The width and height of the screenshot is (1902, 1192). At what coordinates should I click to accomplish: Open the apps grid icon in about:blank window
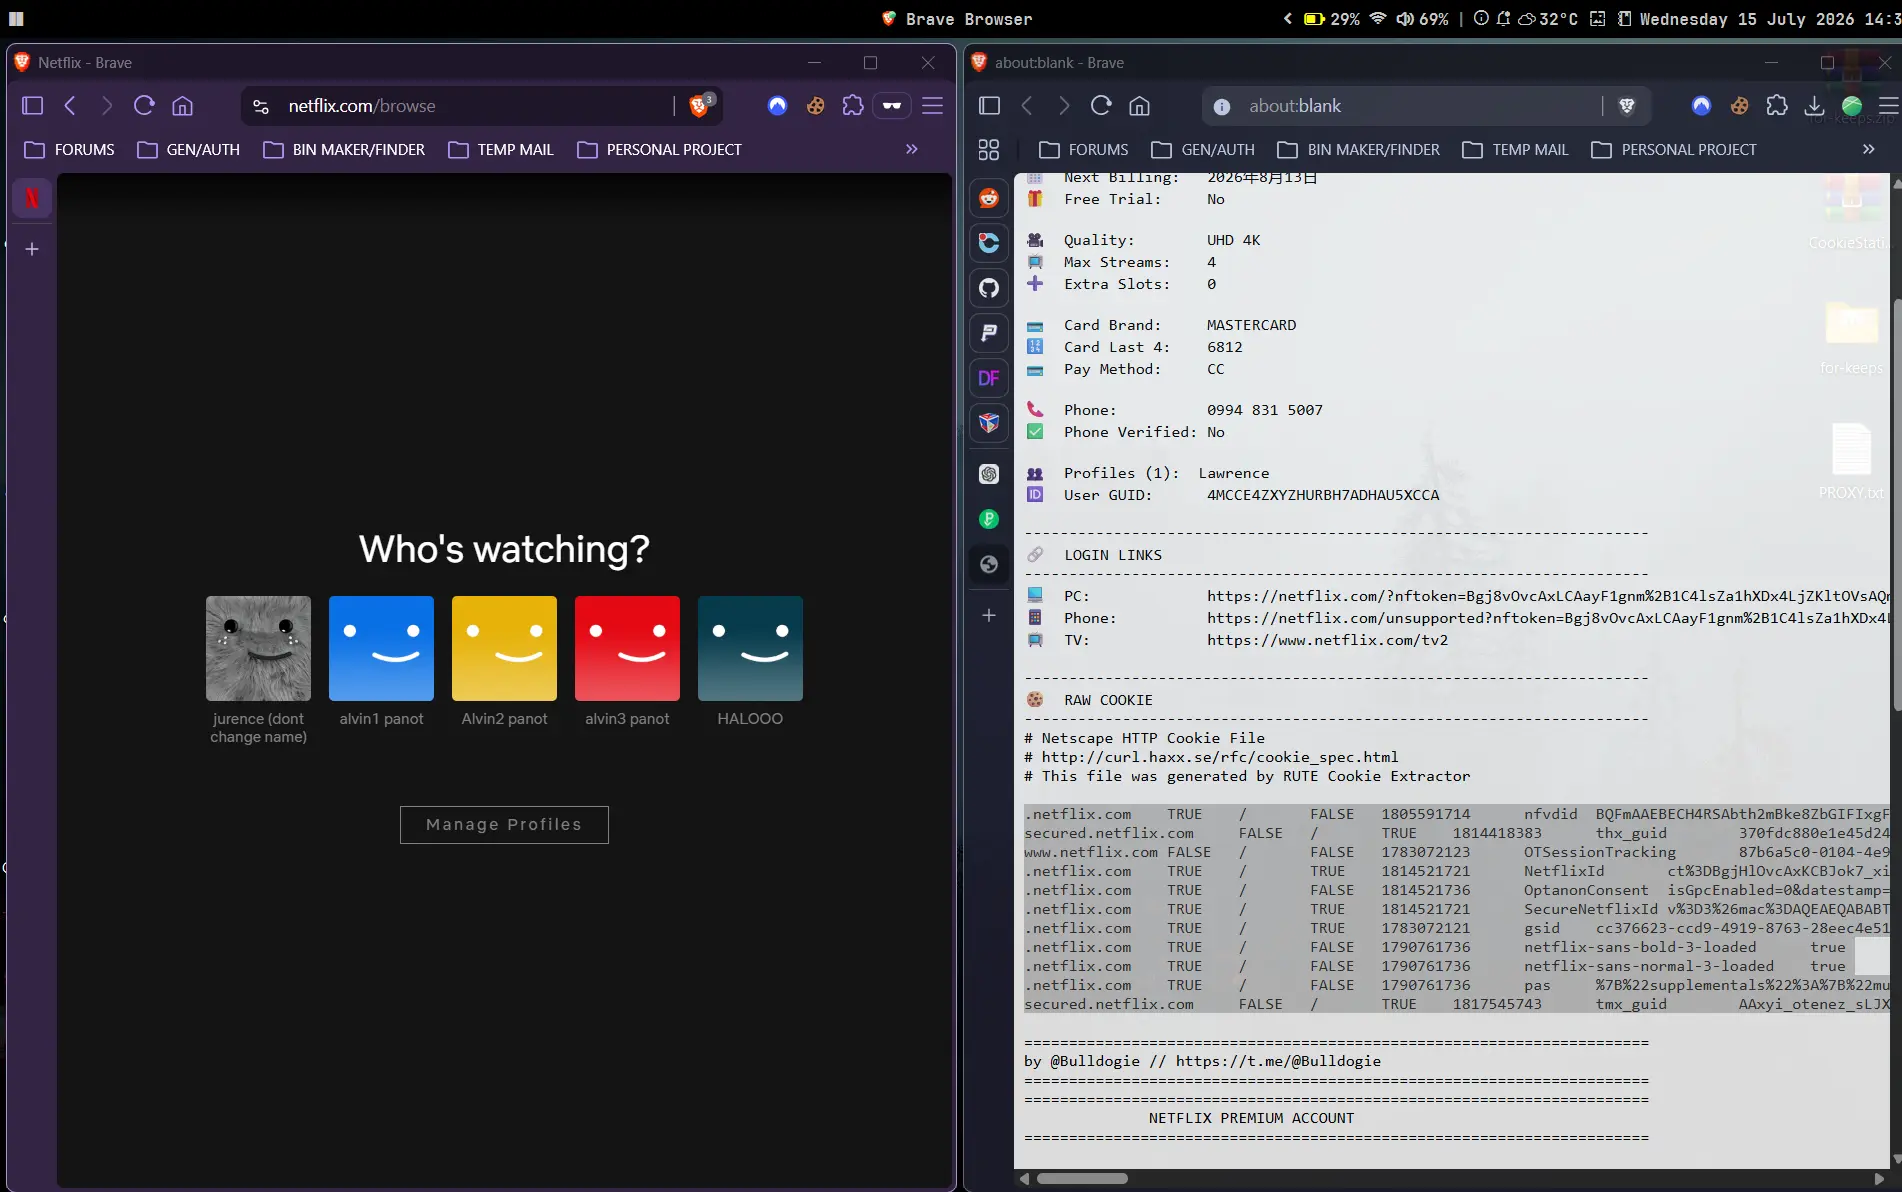989,149
